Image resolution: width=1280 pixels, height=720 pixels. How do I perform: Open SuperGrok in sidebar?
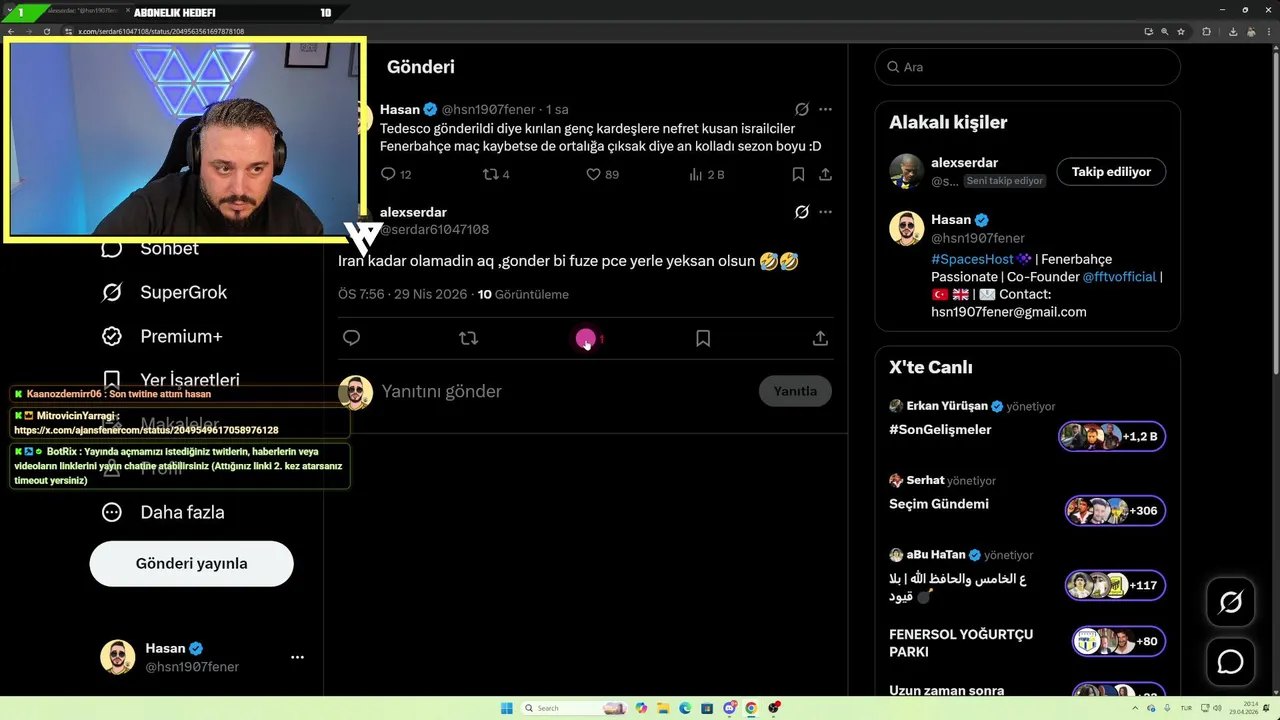coord(164,293)
